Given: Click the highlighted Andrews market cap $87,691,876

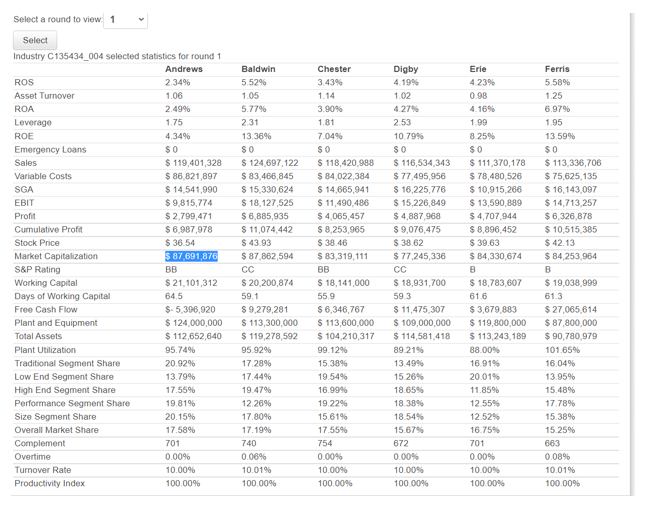Looking at the screenshot, I should [191, 256].
